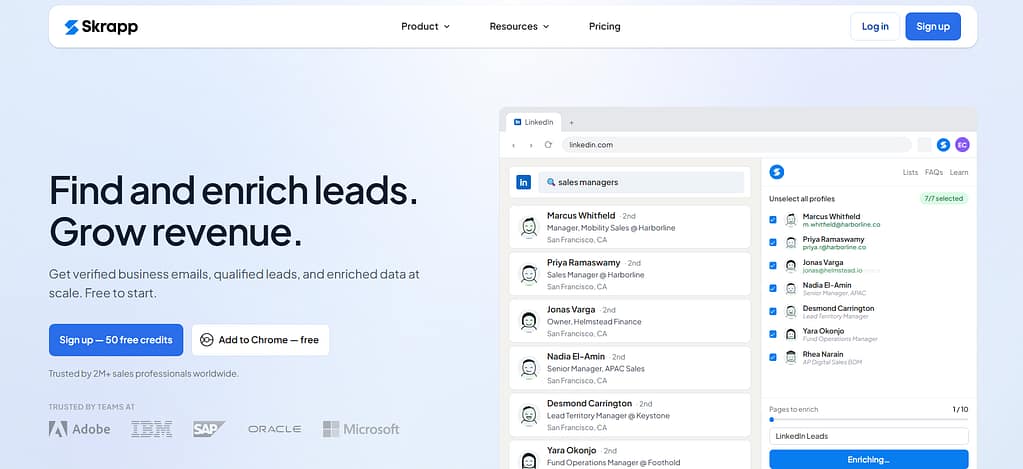The width and height of the screenshot is (1023, 469).
Task: Click the blue Skrapp extension icon in browser bar
Action: coord(943,145)
